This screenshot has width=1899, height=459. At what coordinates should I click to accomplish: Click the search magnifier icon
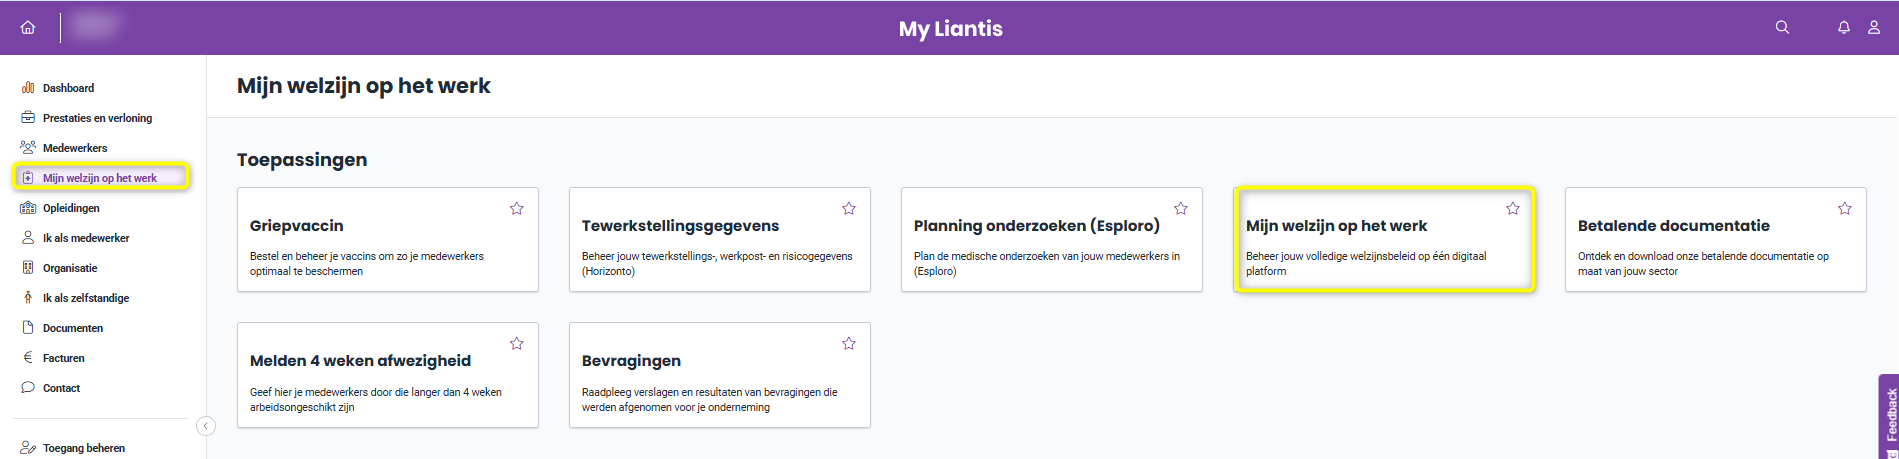point(1782,27)
